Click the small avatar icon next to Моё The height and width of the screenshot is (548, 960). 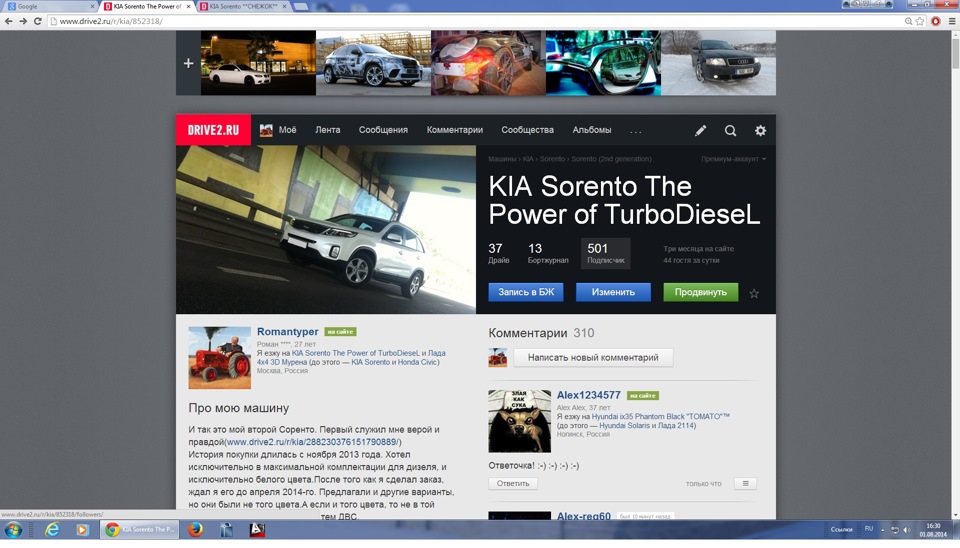266,130
